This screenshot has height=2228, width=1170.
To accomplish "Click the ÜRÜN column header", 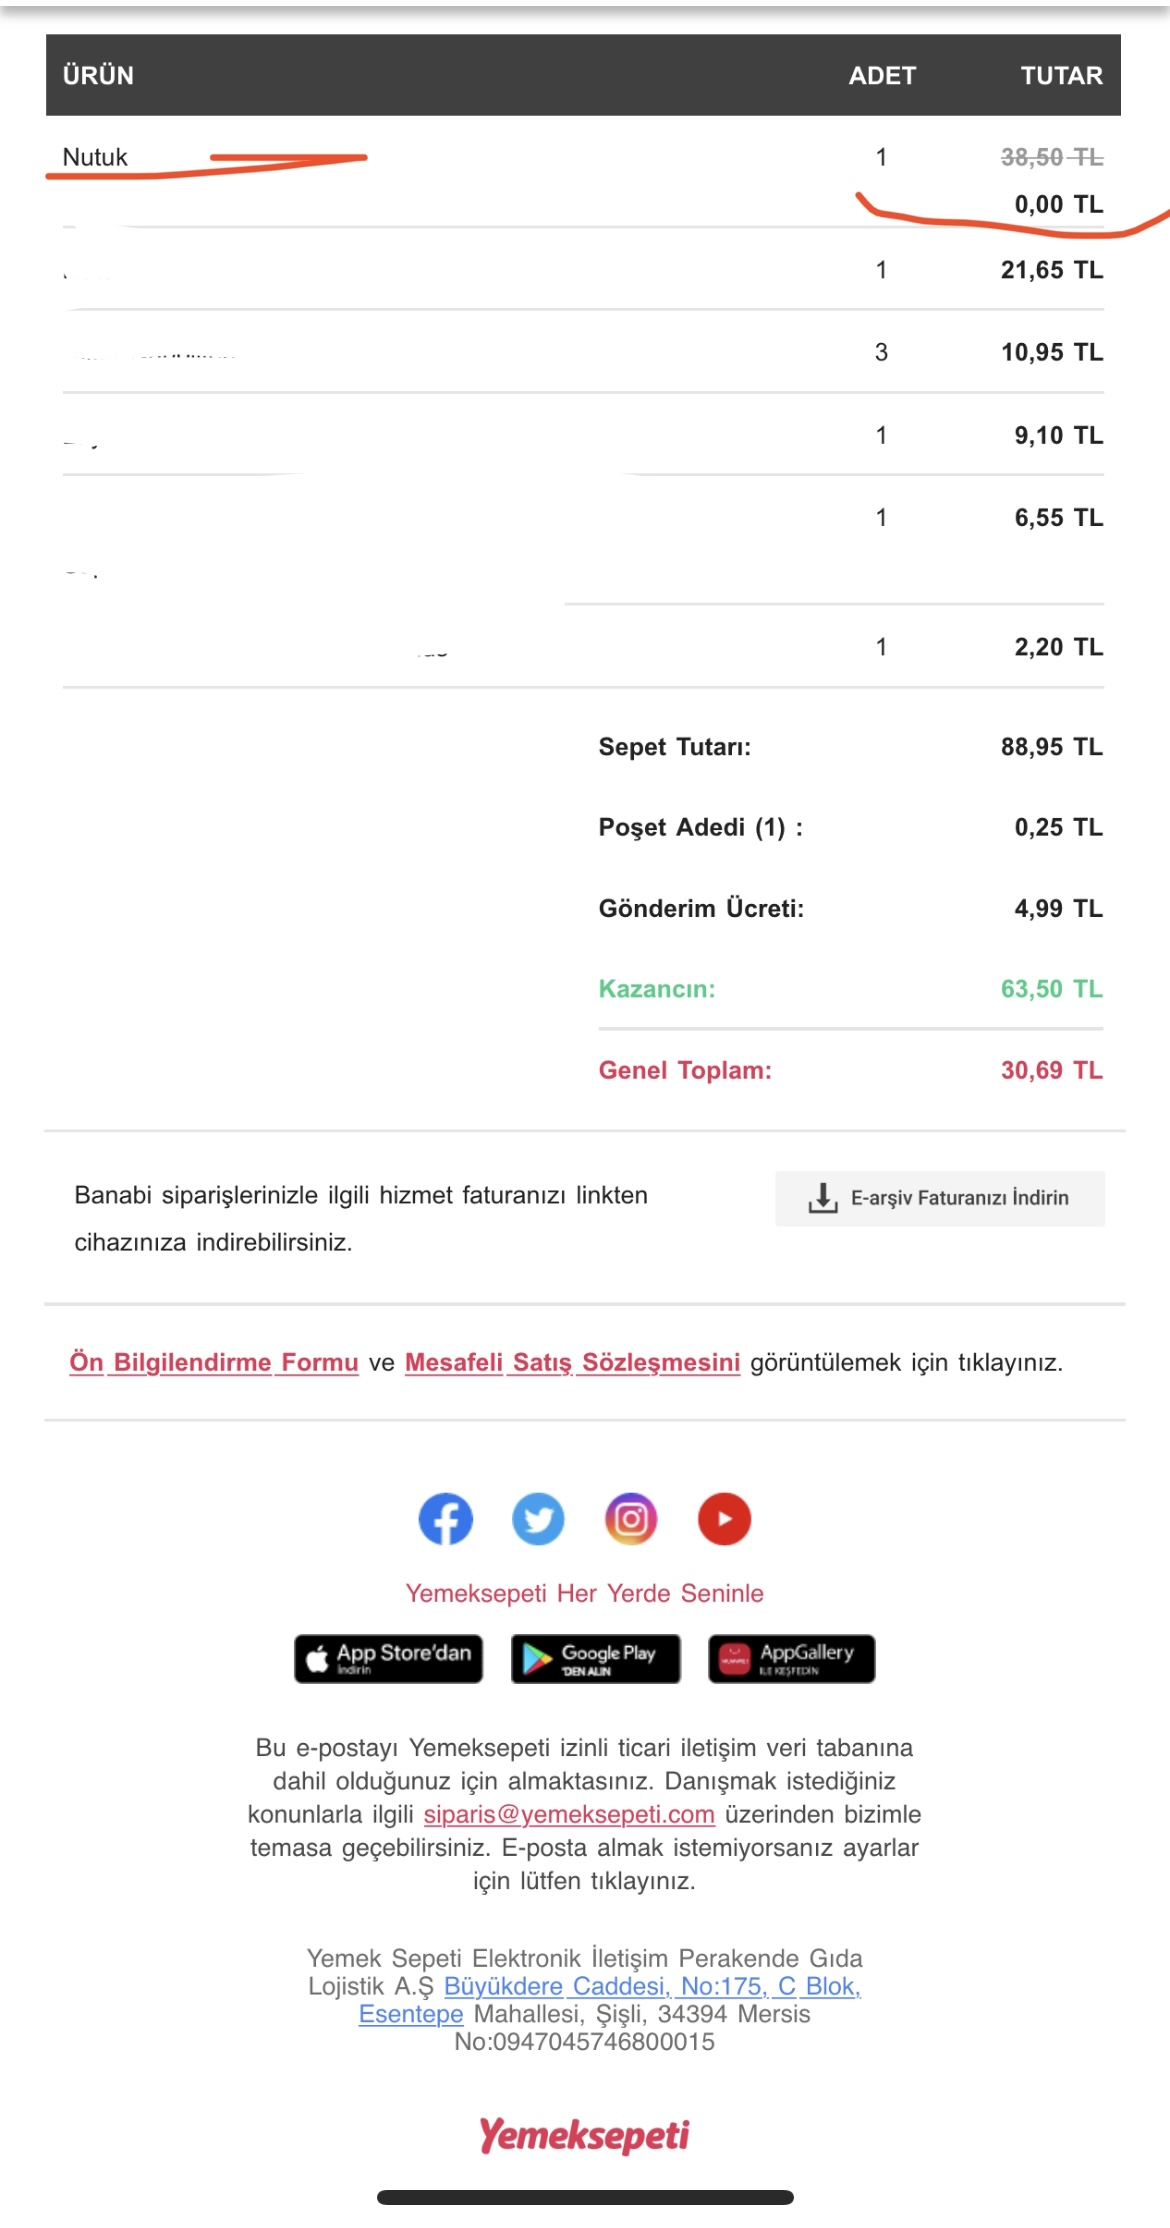I will [x=98, y=75].
